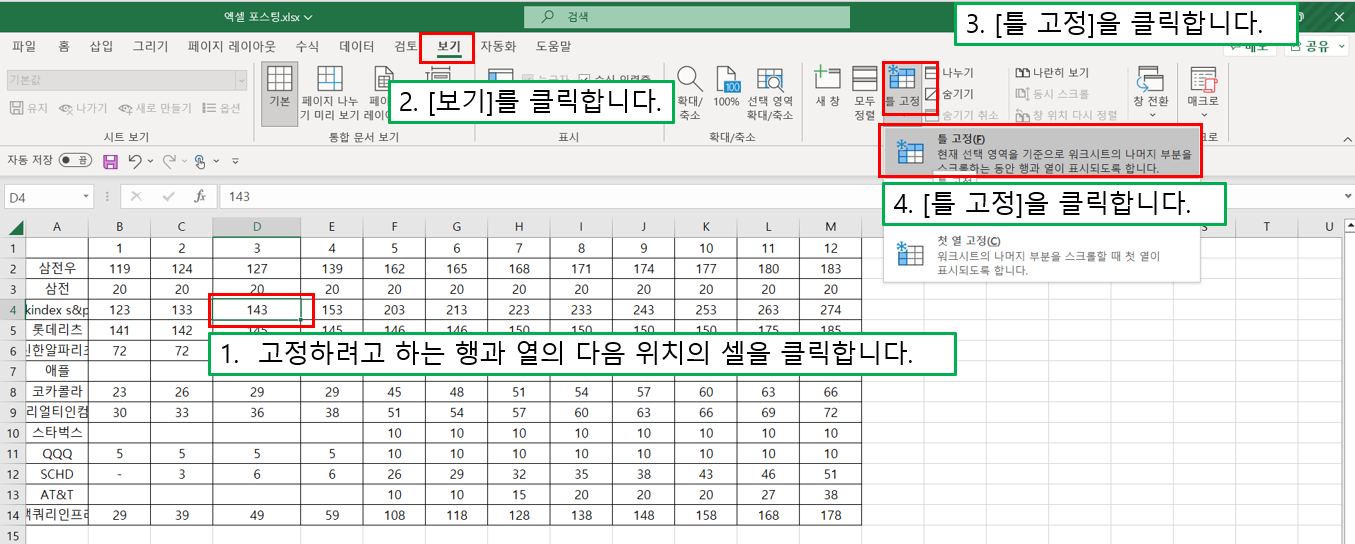This screenshot has width=1355, height=544.
Task: Expand touch mode dropdown arrow
Action: (215, 160)
